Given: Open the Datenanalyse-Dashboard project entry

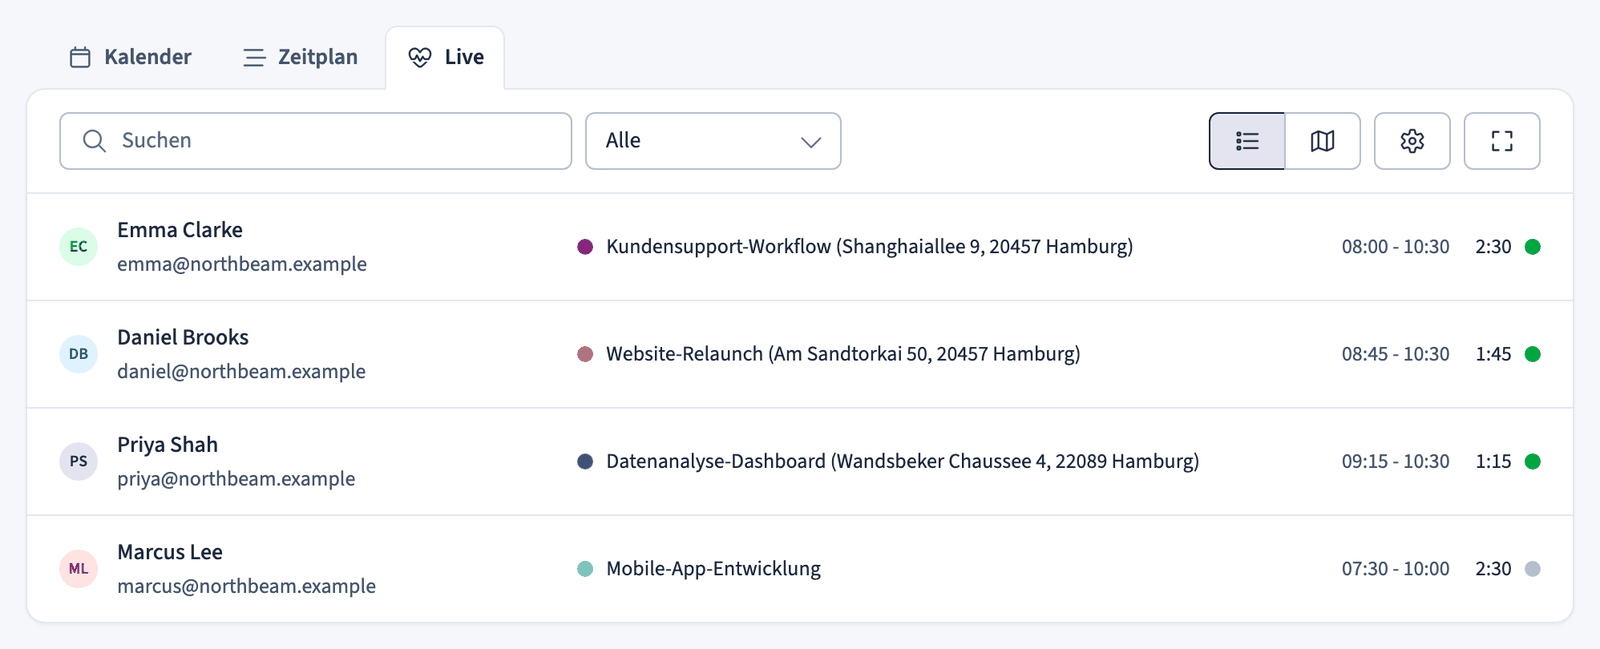Looking at the screenshot, I should (902, 461).
